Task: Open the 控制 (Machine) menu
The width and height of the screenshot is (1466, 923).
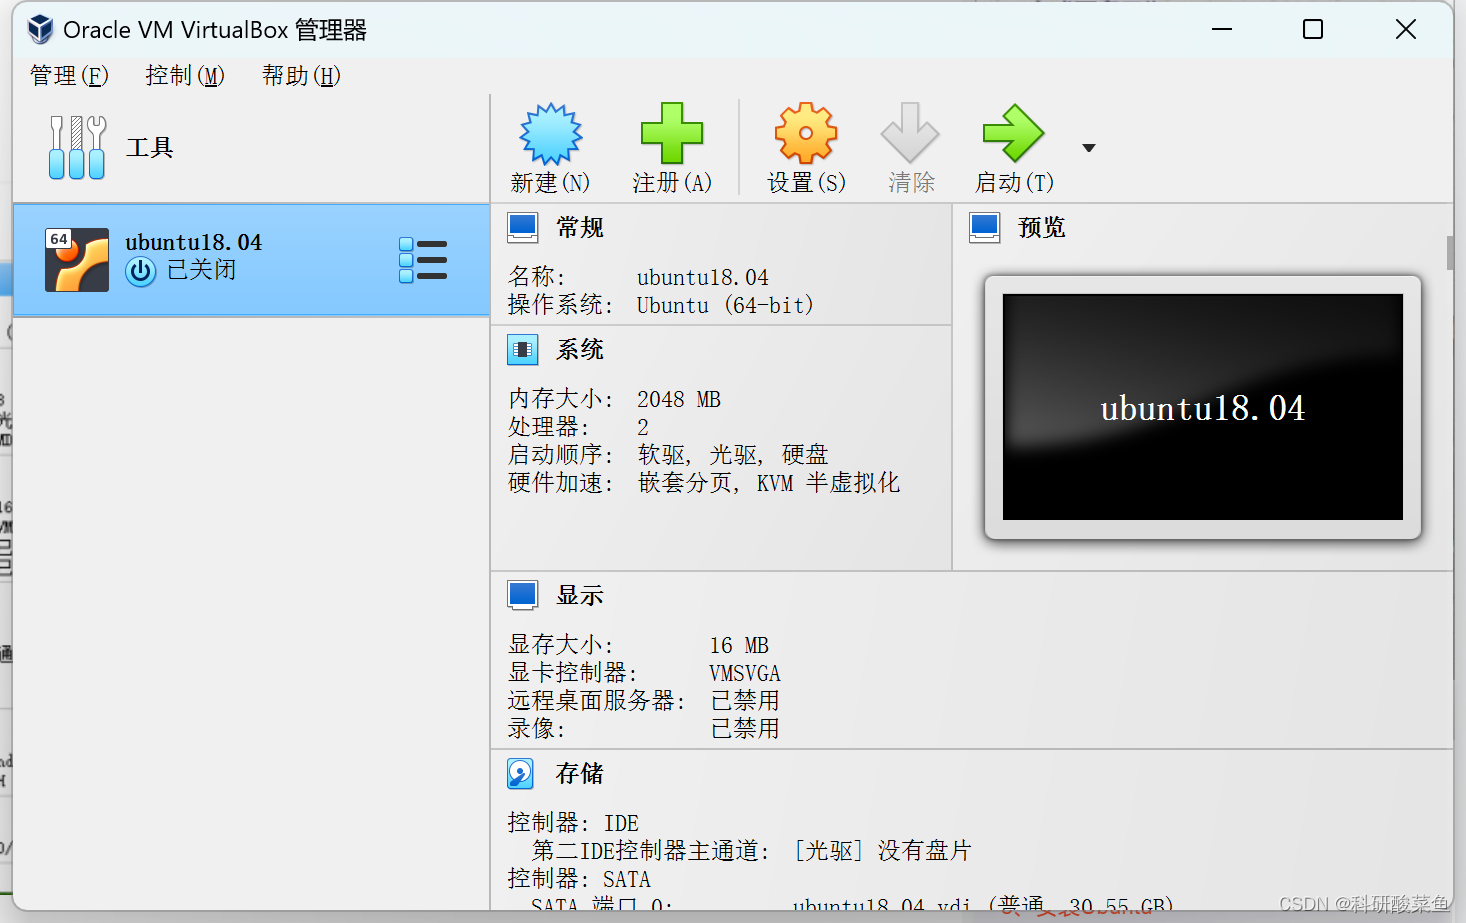Action: click(x=183, y=75)
